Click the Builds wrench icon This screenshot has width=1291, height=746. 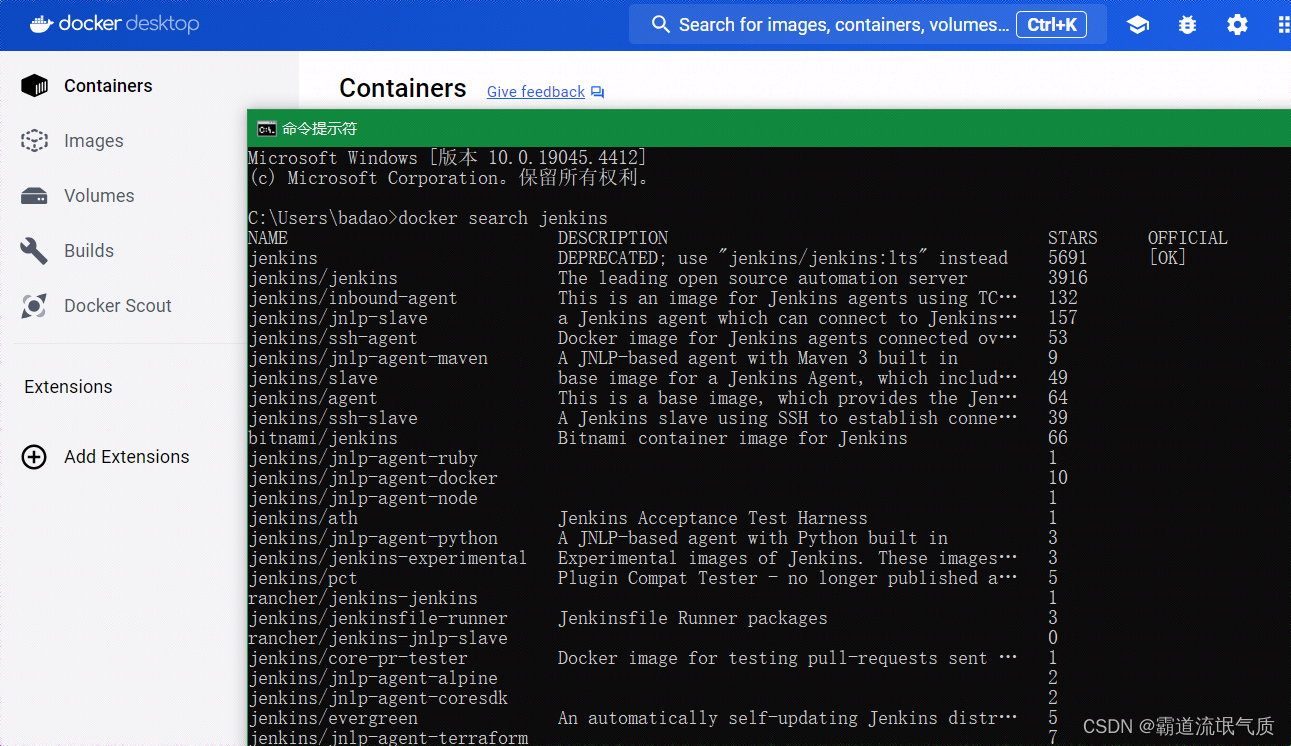(x=35, y=251)
